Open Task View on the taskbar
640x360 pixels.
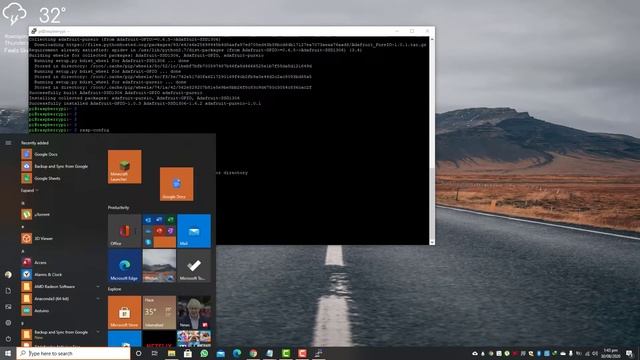pos(155,353)
